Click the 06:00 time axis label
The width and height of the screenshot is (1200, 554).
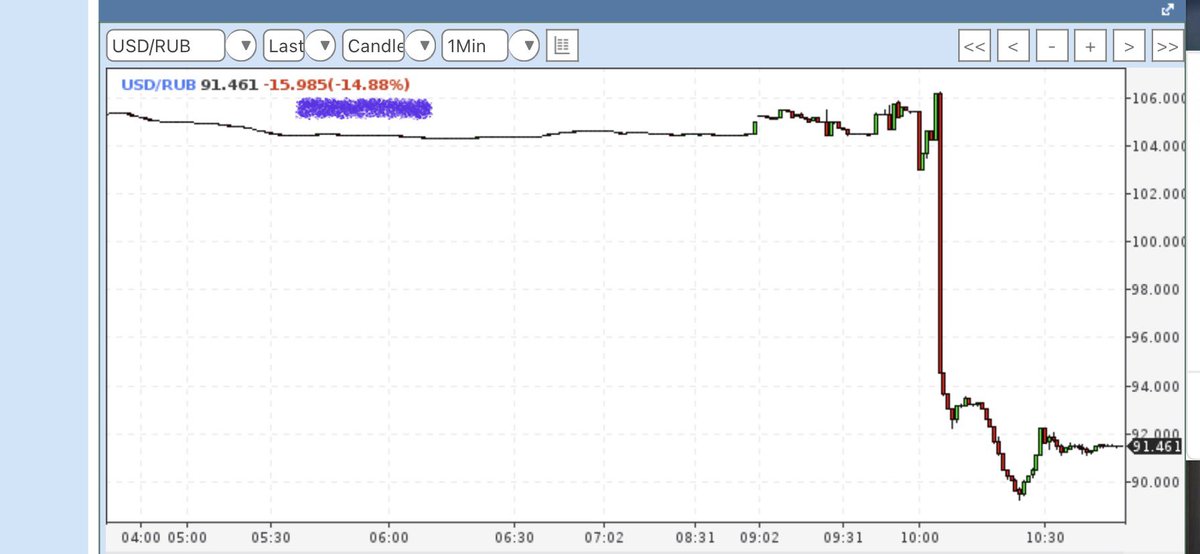pos(387,537)
